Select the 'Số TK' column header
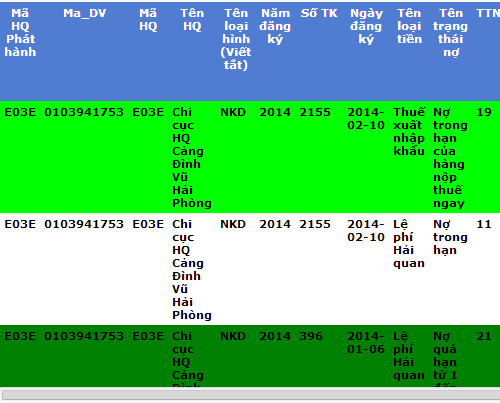This screenshot has width=500, height=403. click(x=319, y=13)
